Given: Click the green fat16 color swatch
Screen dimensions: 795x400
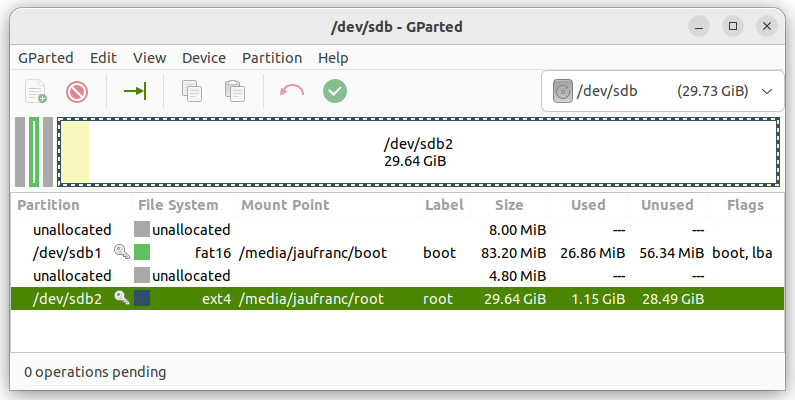Looking at the screenshot, I should coord(142,252).
